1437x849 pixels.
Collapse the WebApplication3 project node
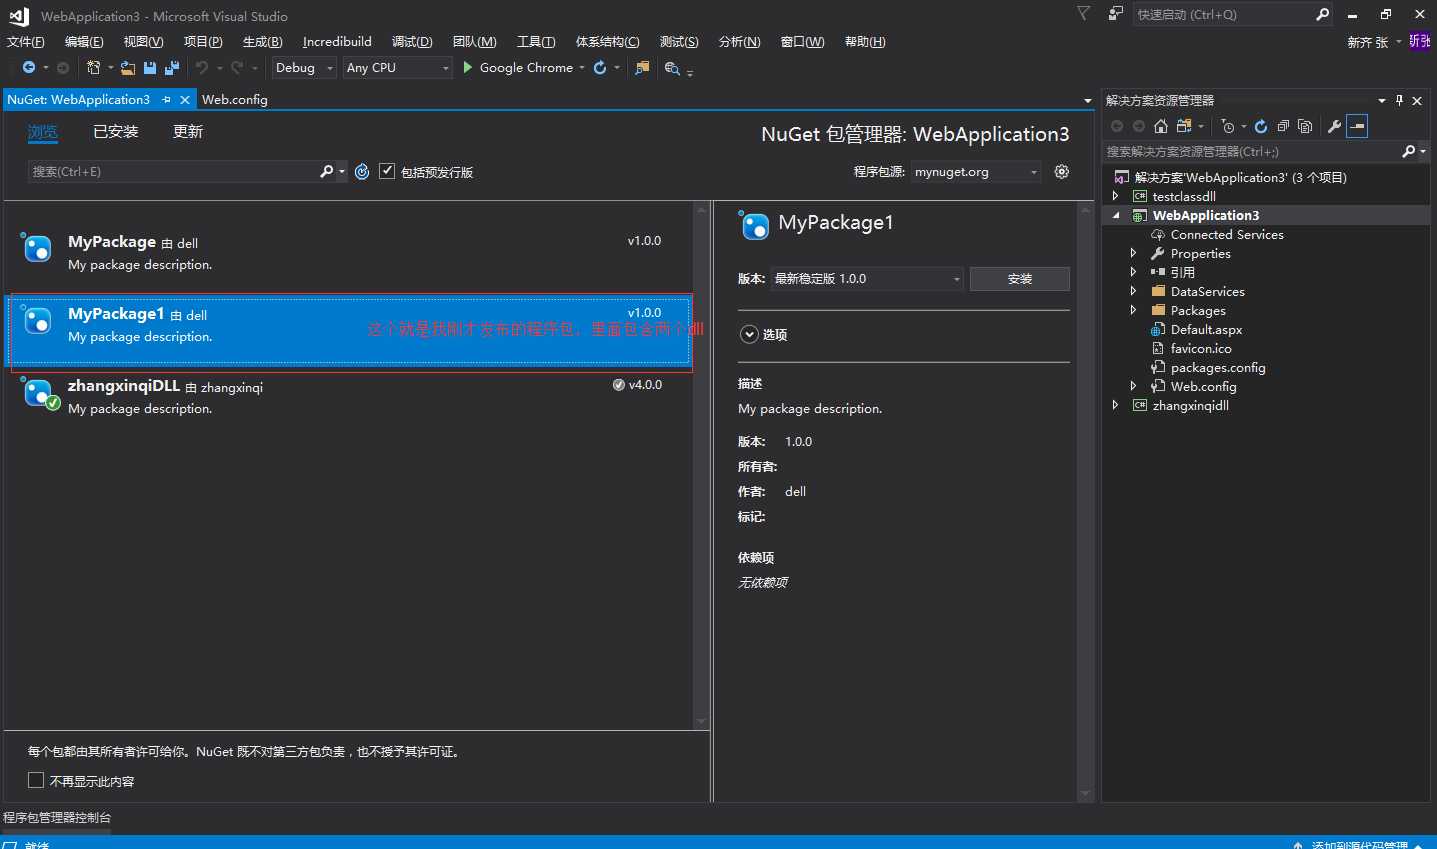(x=1116, y=215)
